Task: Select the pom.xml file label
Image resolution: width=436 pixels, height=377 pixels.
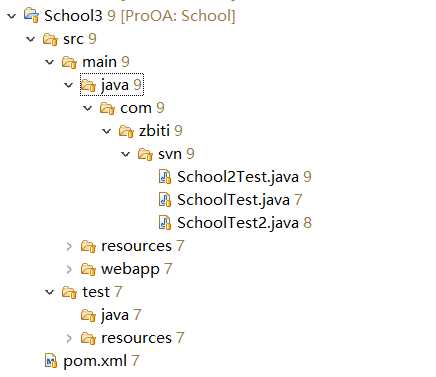Action: 95,361
